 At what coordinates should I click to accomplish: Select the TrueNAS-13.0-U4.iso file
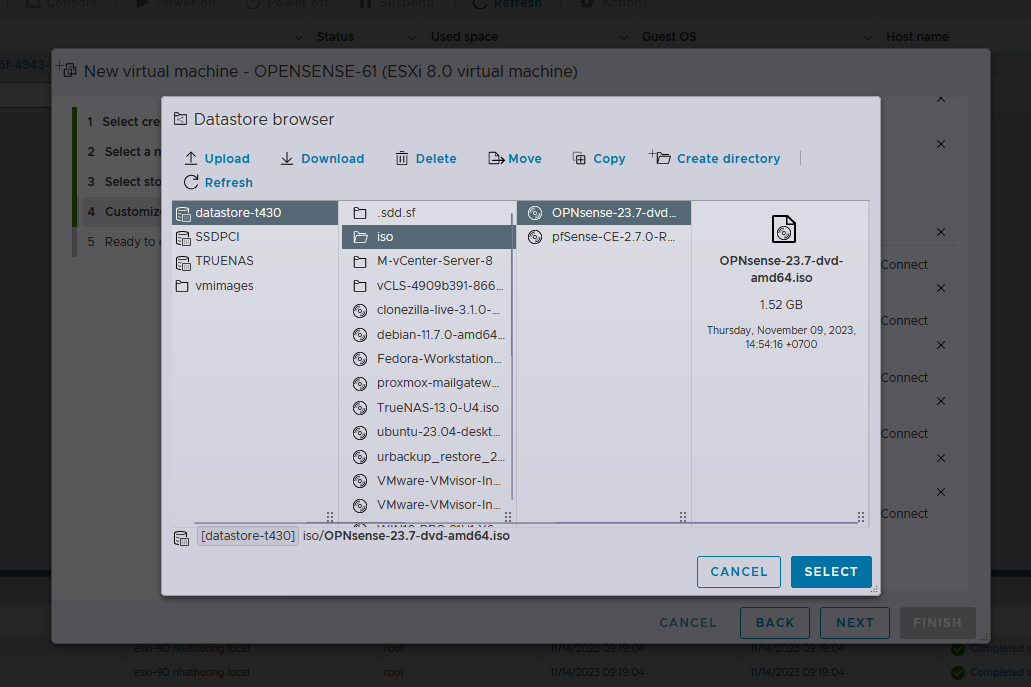pos(437,408)
